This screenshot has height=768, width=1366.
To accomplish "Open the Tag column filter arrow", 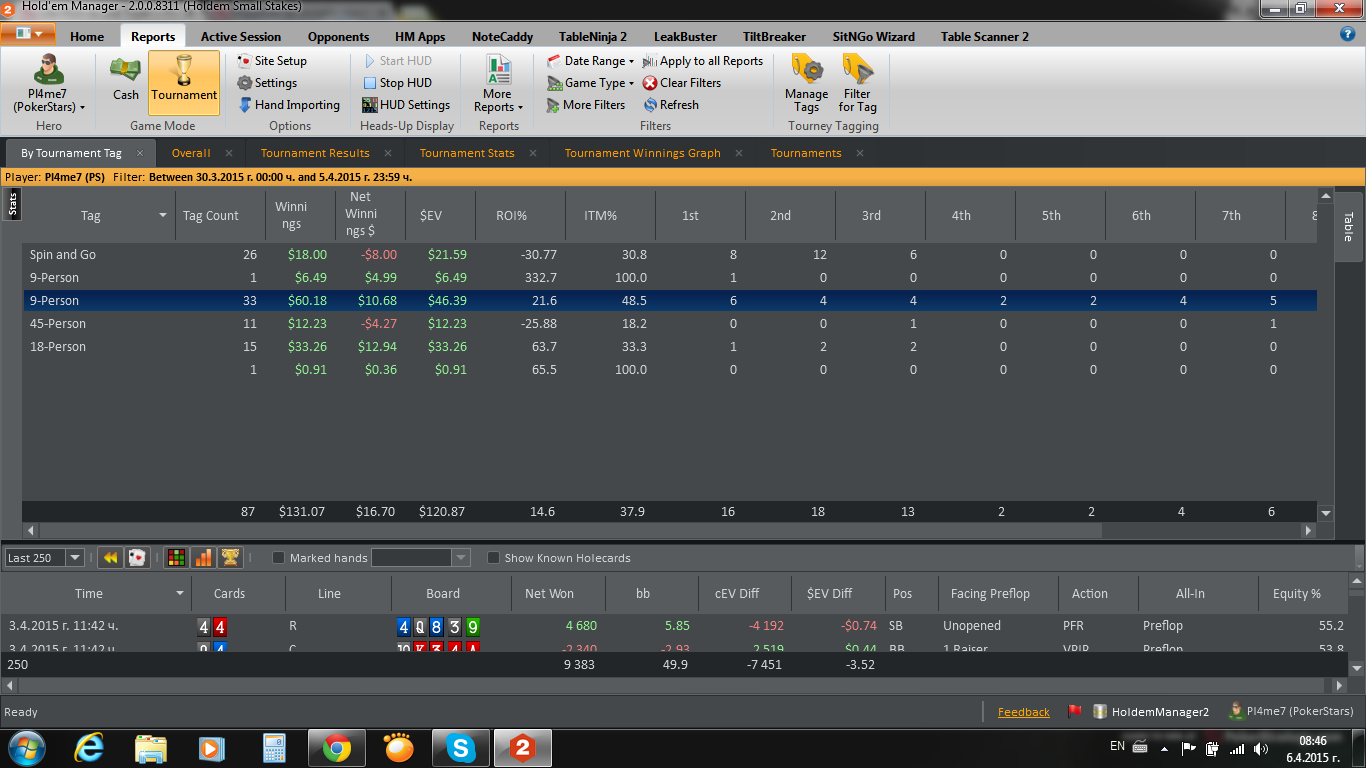I will (x=163, y=216).
